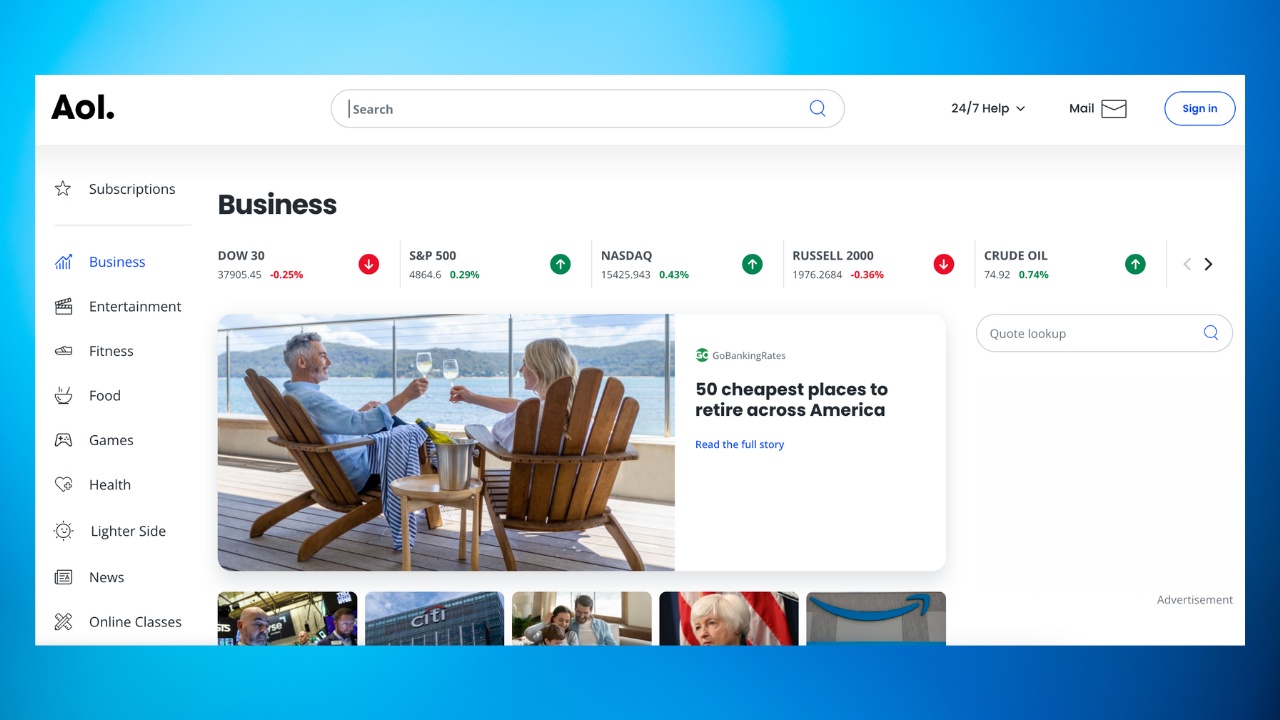Click the search magnifier icon in top bar
The height and width of the screenshot is (720, 1280).
817,109
